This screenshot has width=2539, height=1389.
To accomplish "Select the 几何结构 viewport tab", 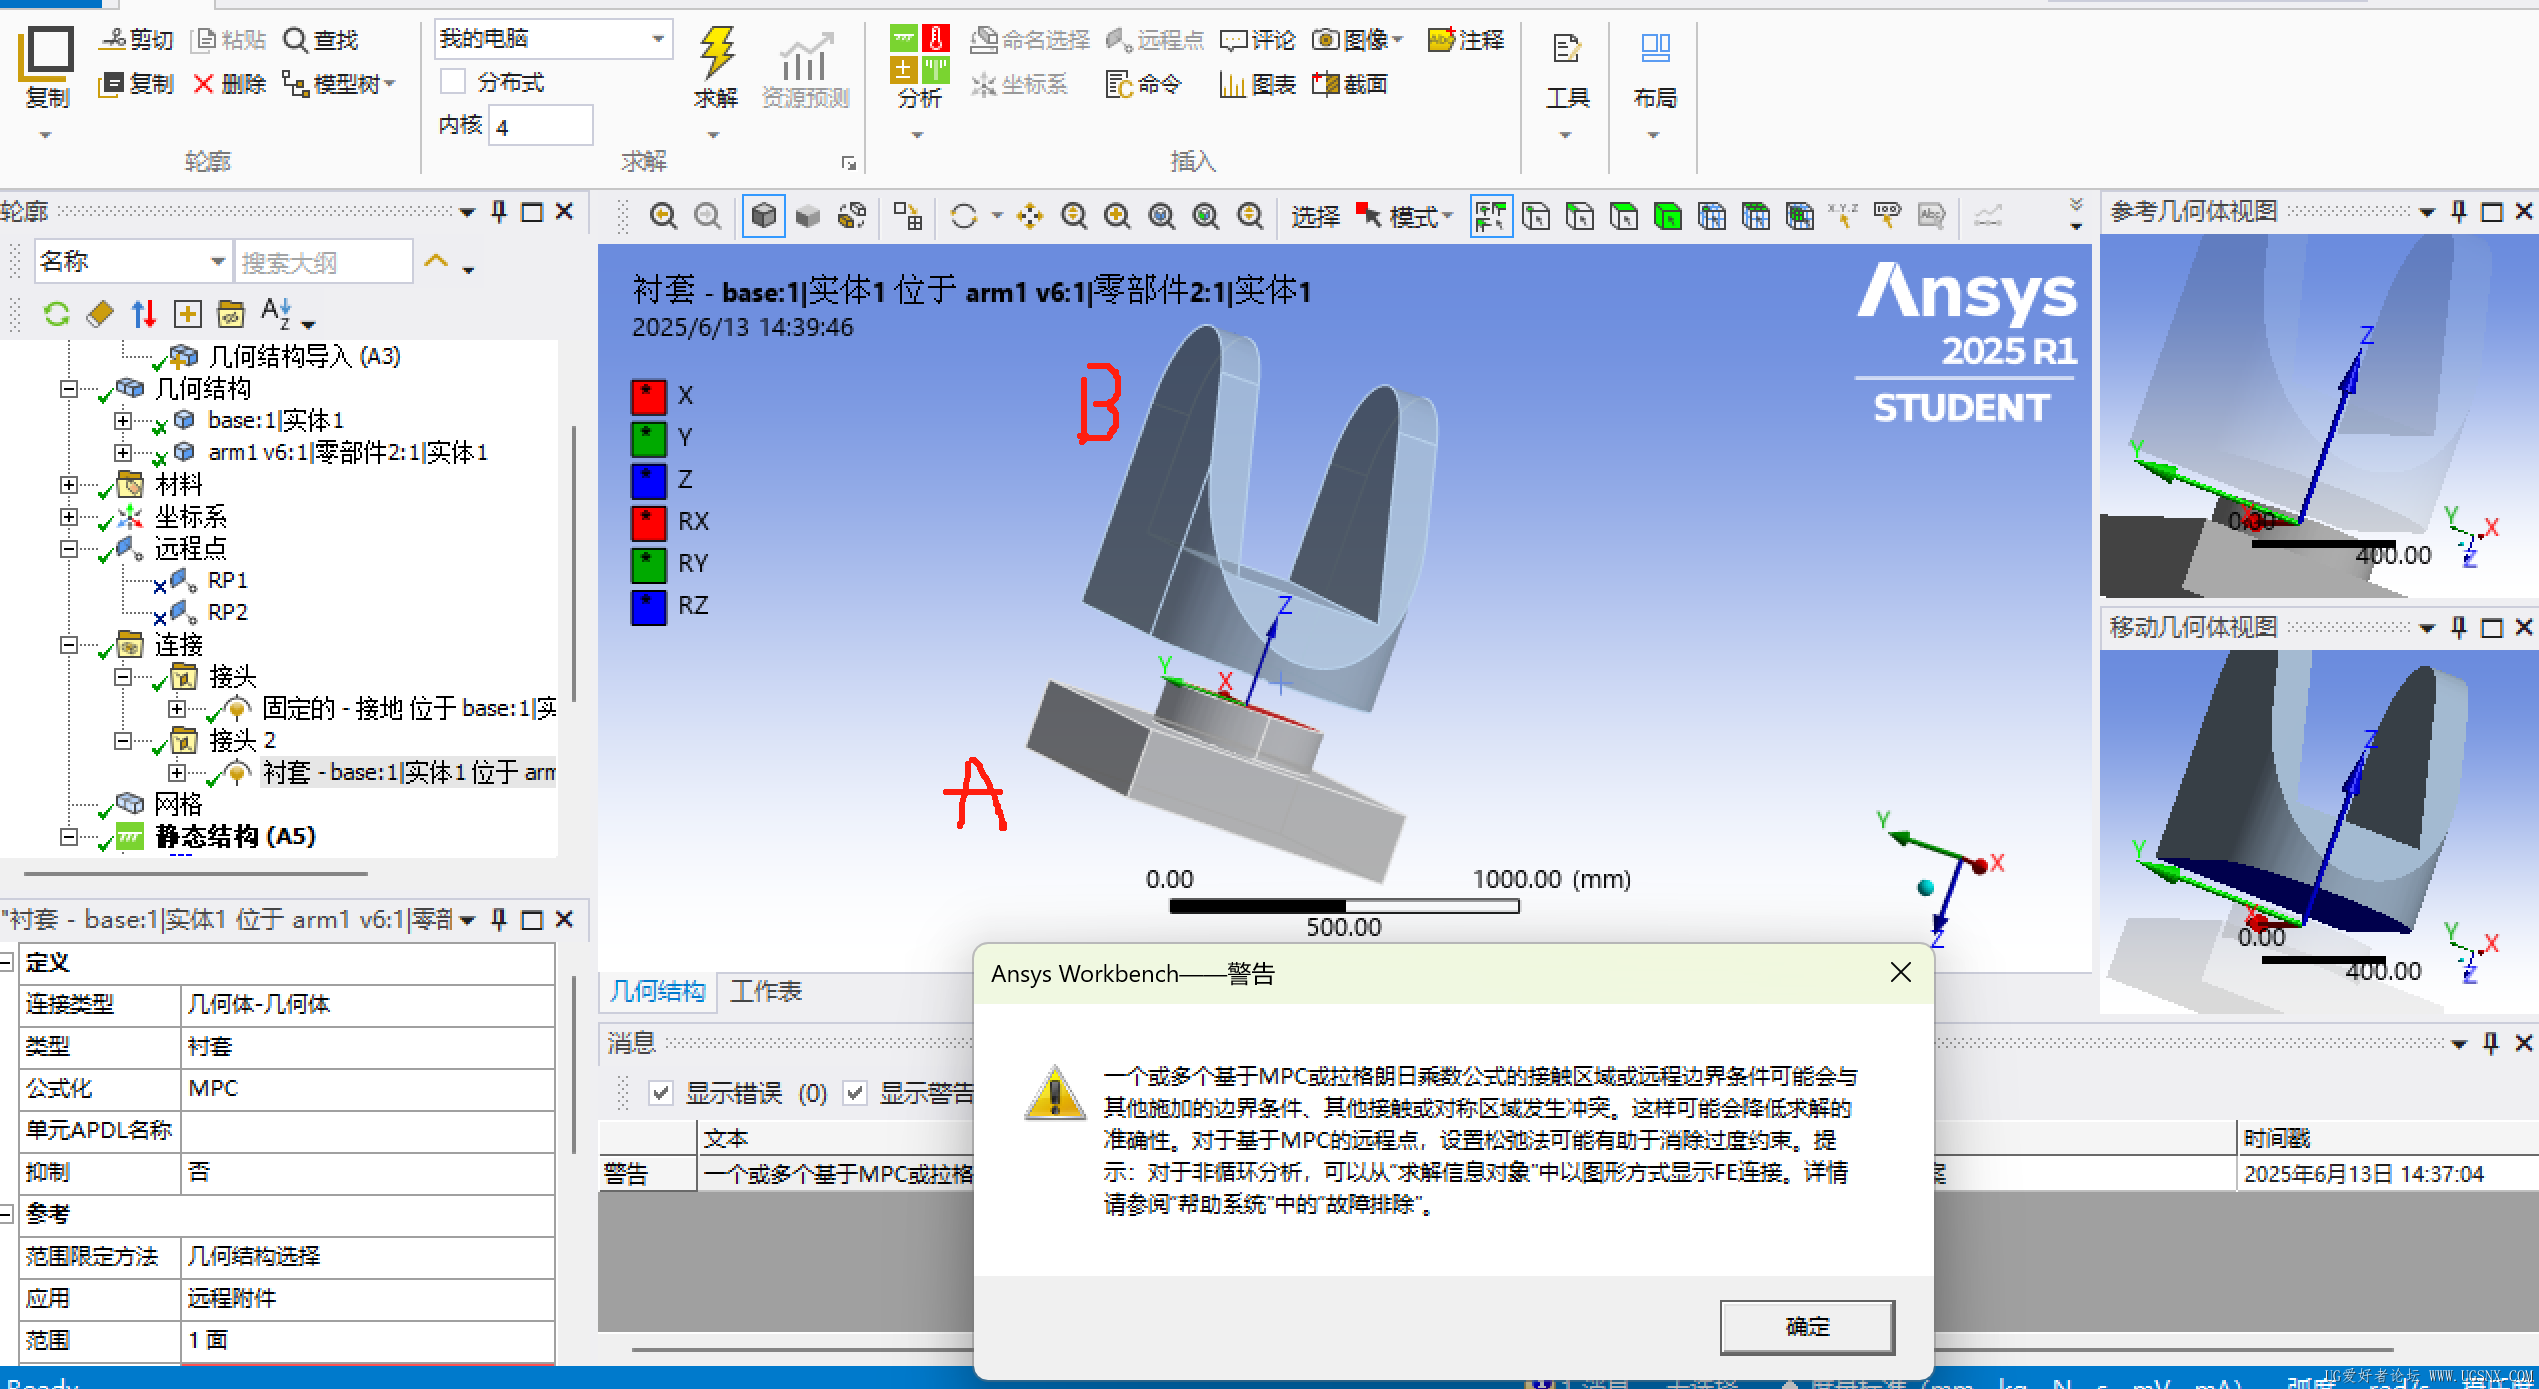I will coord(657,991).
